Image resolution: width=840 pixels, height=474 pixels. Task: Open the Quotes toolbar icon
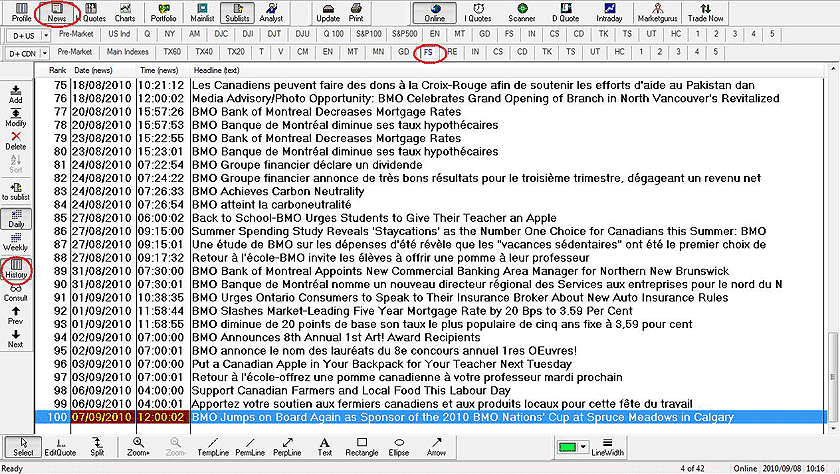92,13
